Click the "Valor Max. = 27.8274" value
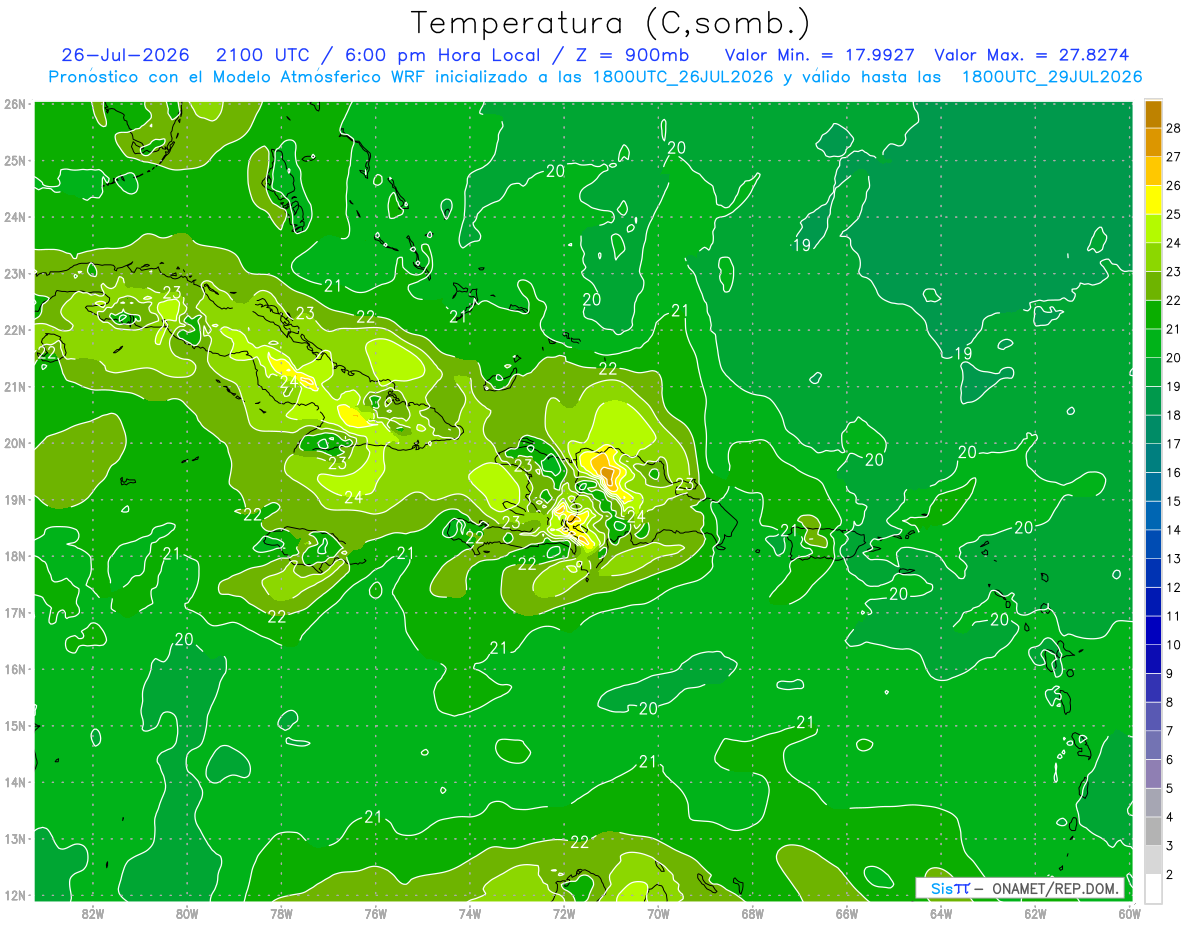The image size is (1200, 927). pos(1031,55)
